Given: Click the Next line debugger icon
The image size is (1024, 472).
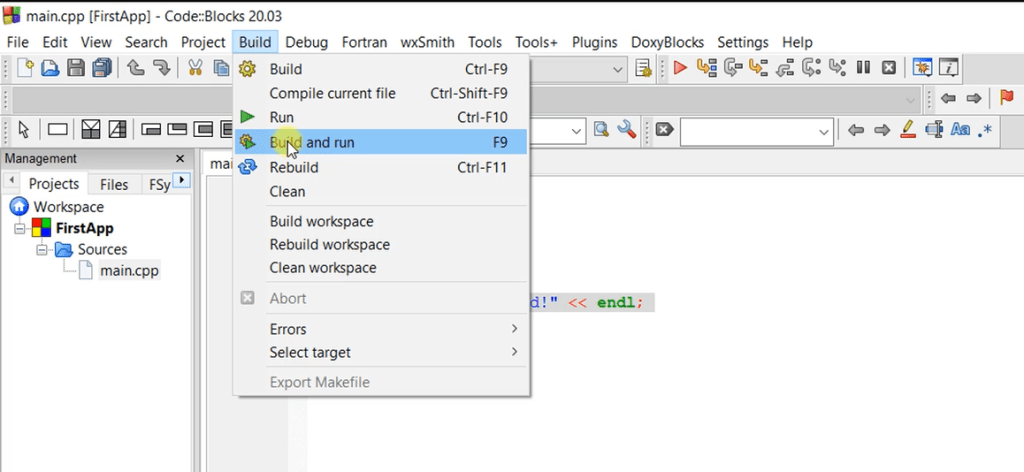Looking at the screenshot, I should [x=733, y=67].
